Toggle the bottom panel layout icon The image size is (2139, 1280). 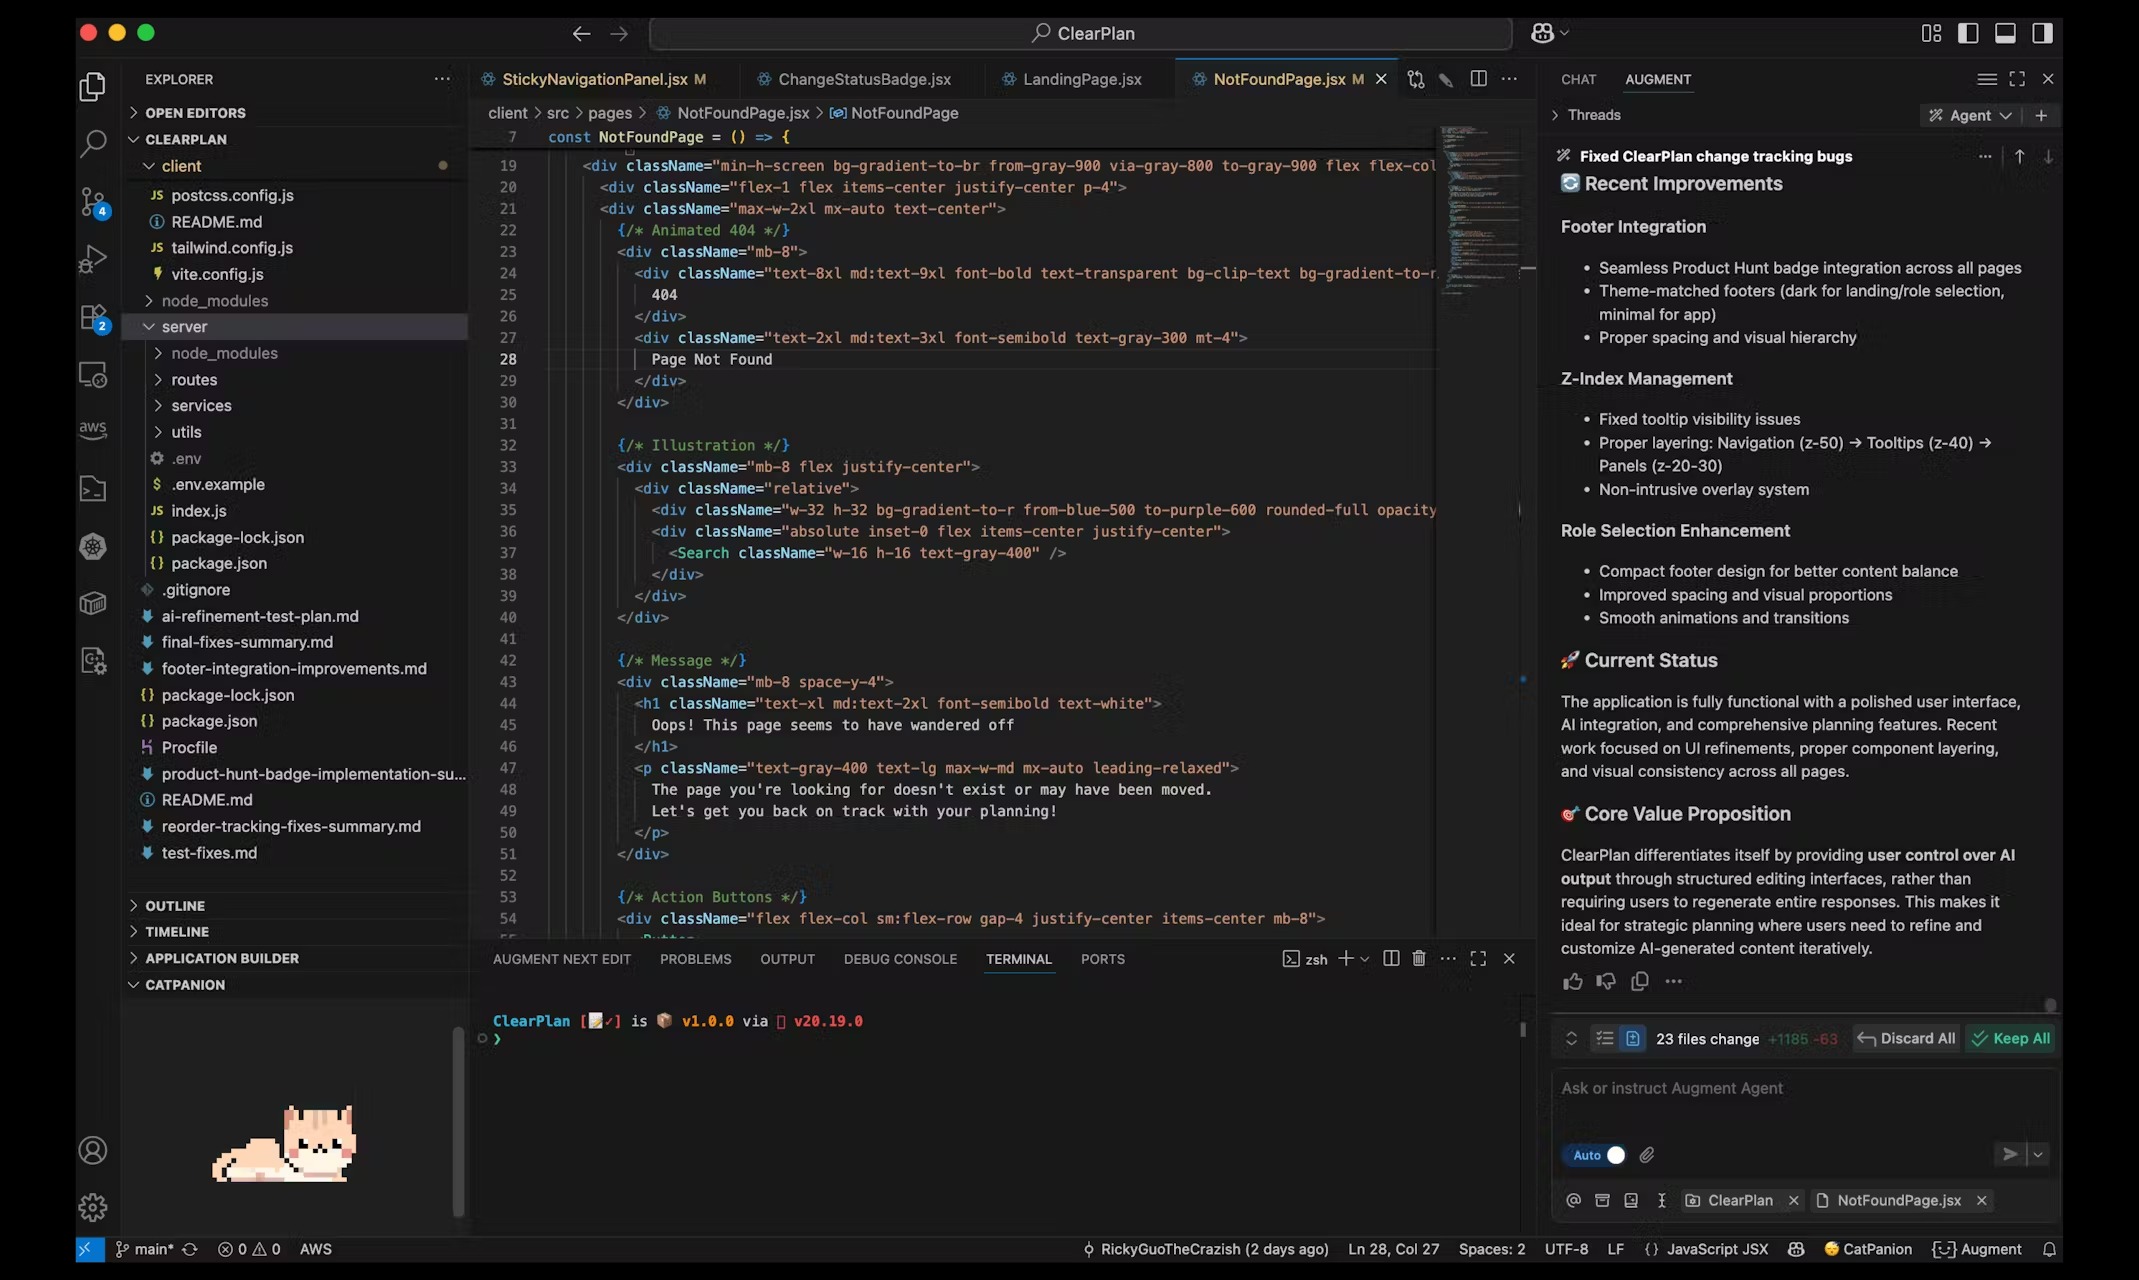coord(2005,33)
